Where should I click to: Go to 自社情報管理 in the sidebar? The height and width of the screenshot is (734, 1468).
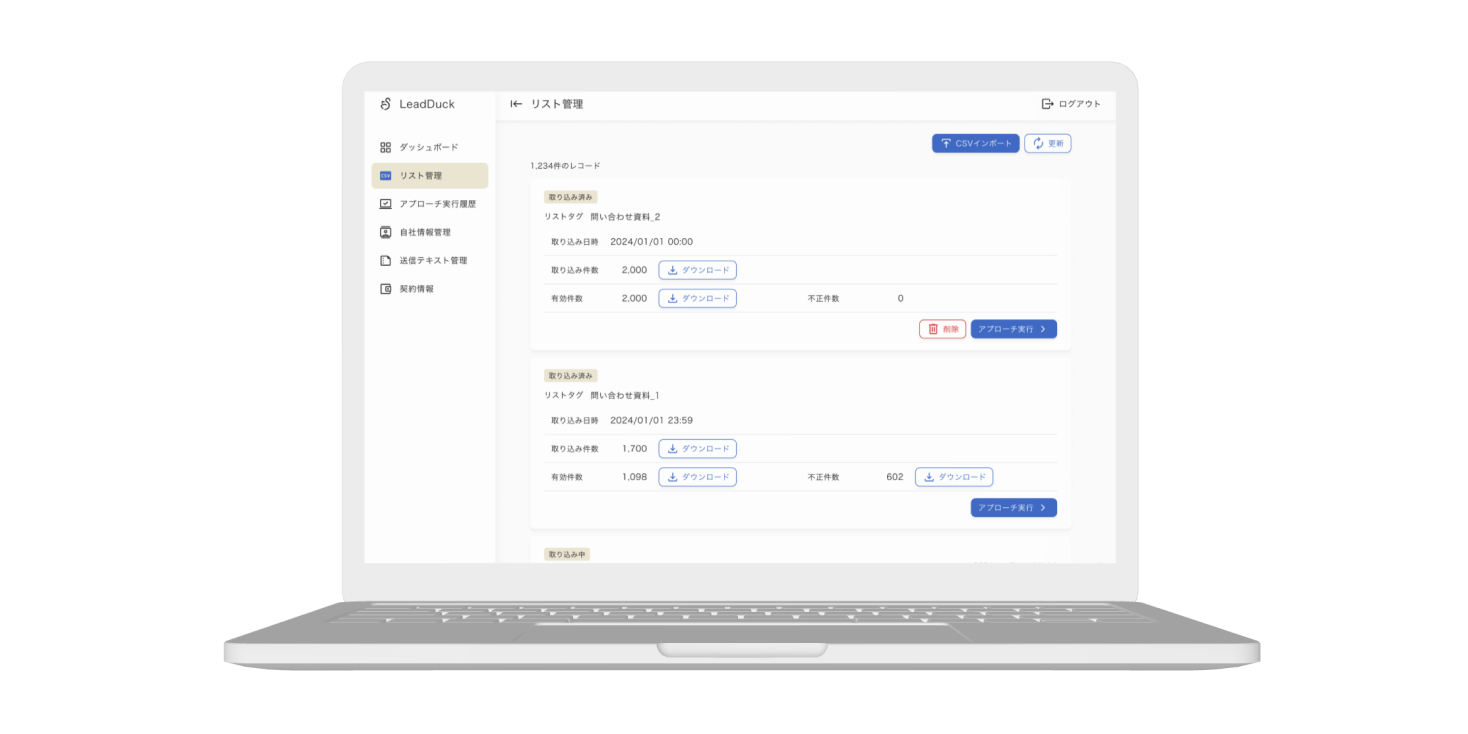point(425,232)
